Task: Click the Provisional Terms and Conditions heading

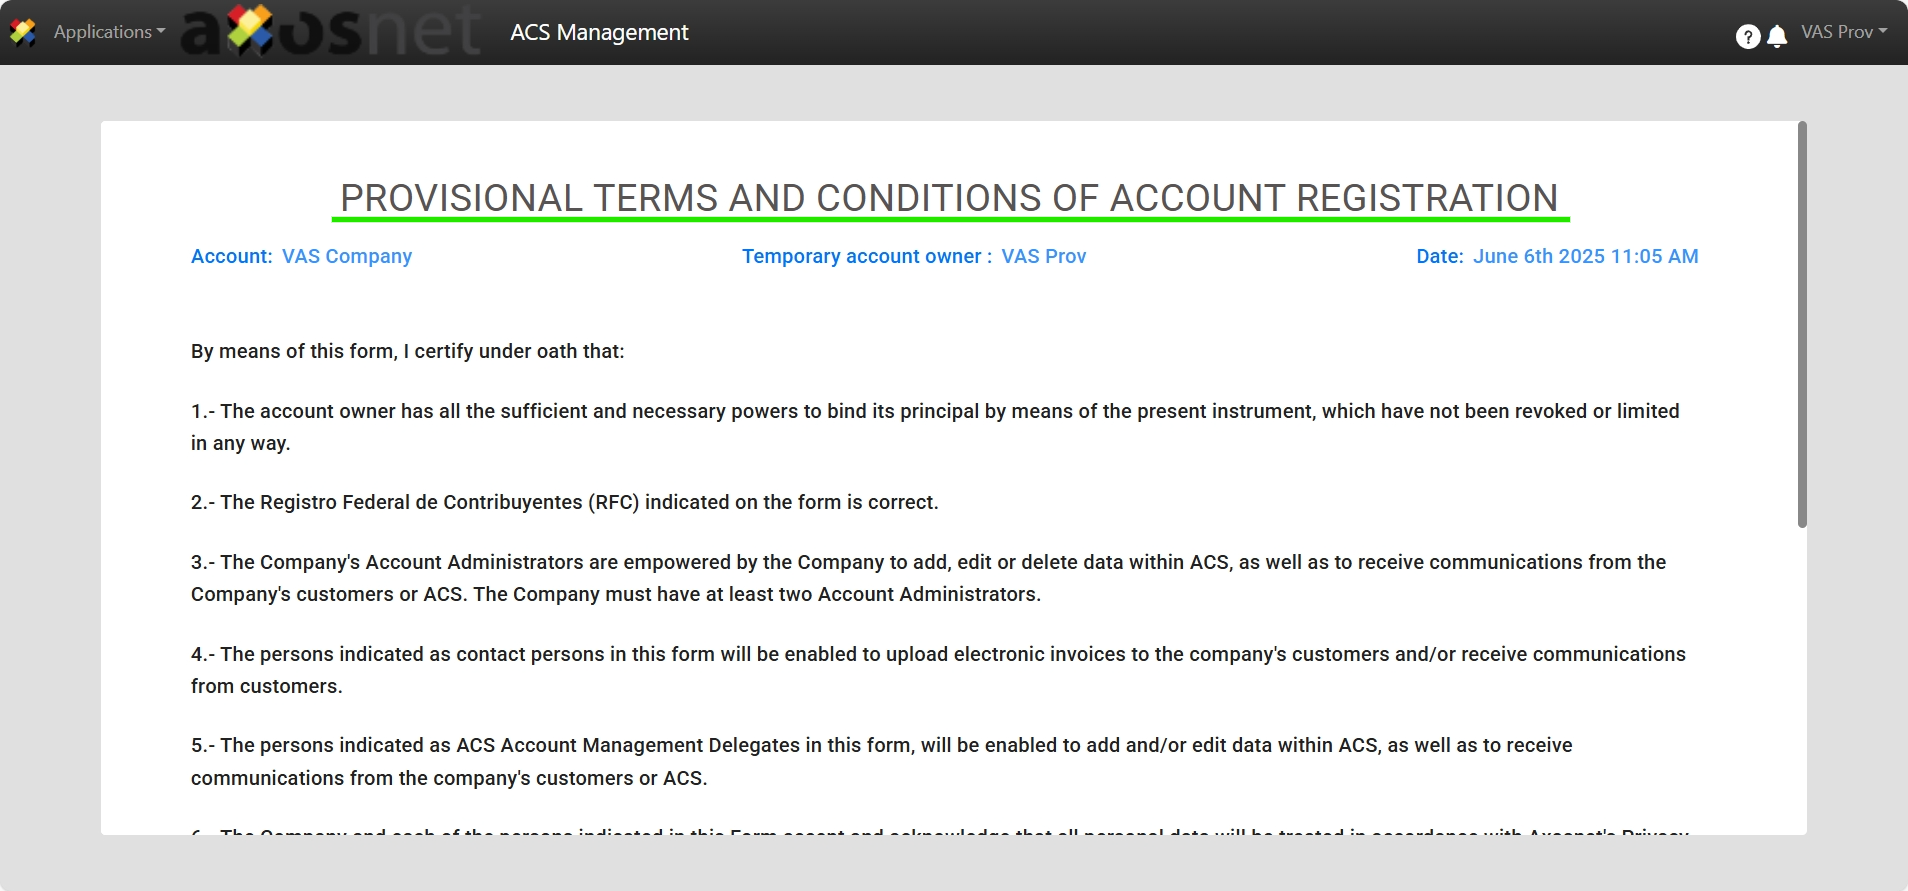Action: pos(949,198)
